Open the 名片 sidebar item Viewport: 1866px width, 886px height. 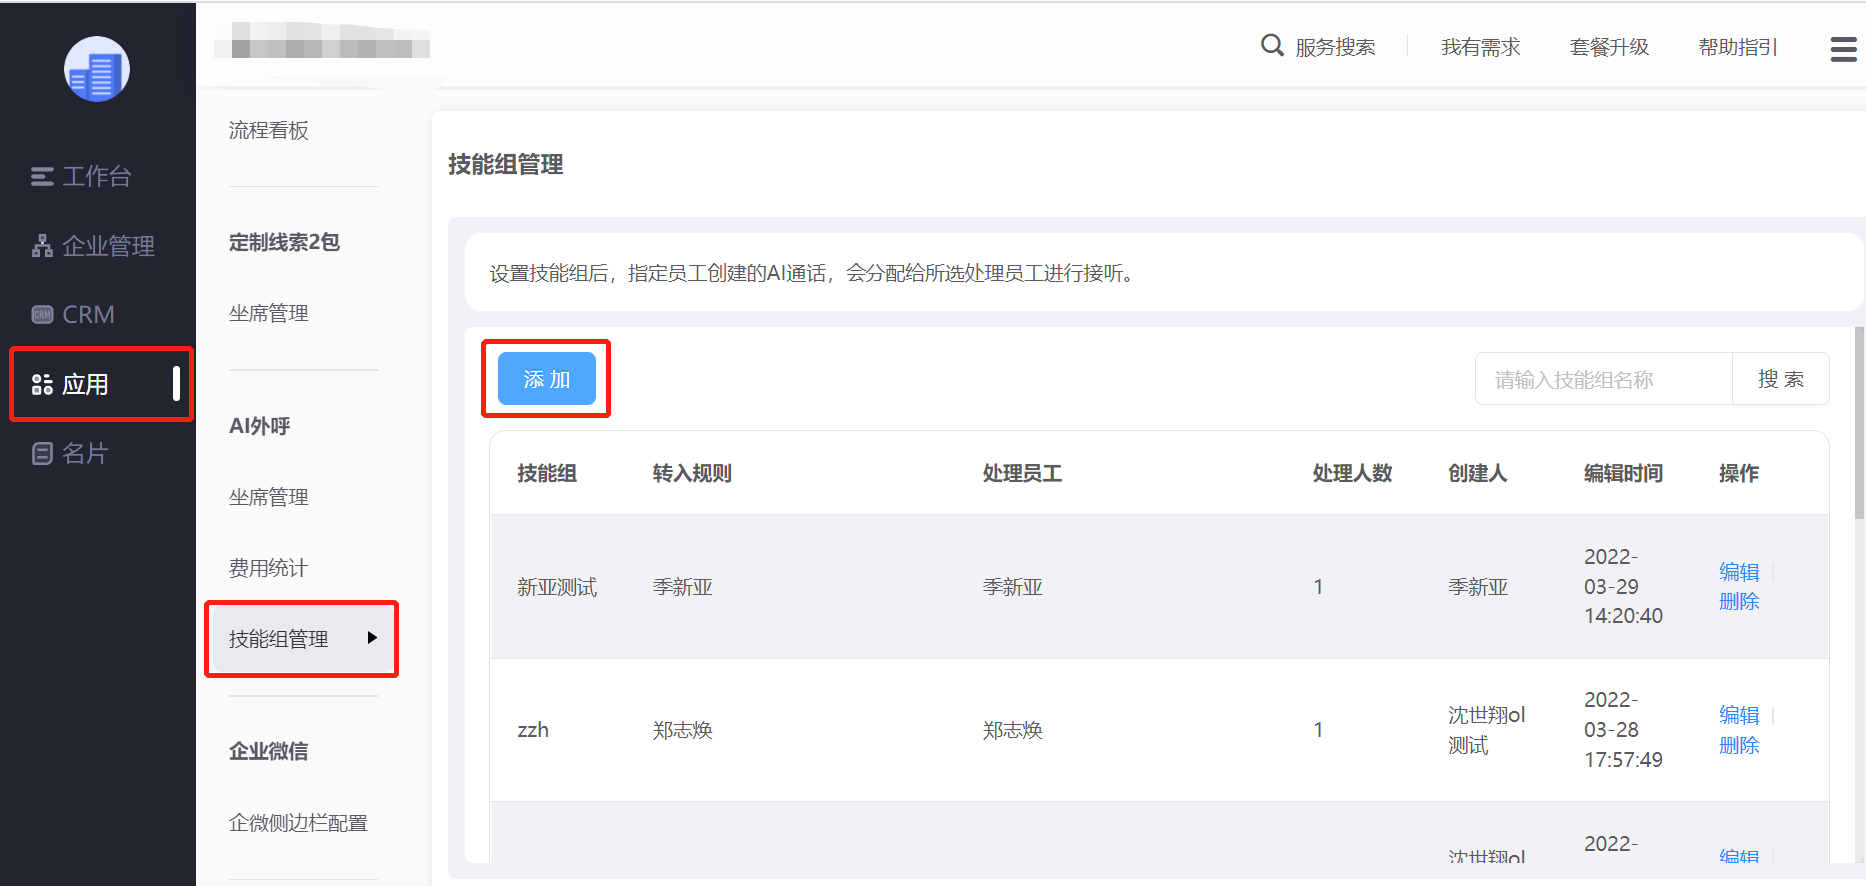[69, 453]
